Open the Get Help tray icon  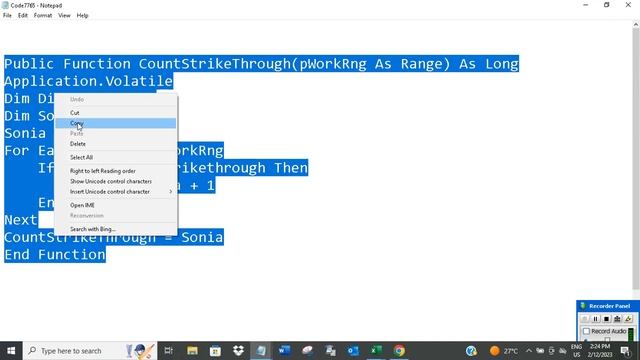tap(471, 351)
